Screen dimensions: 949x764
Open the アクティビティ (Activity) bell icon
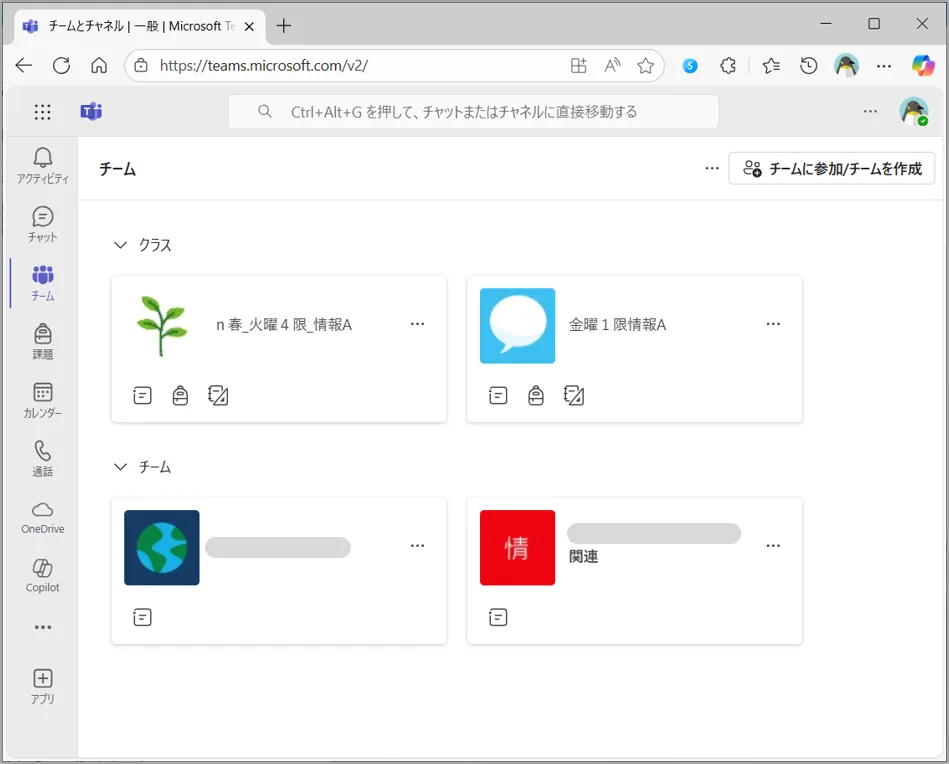[42, 165]
